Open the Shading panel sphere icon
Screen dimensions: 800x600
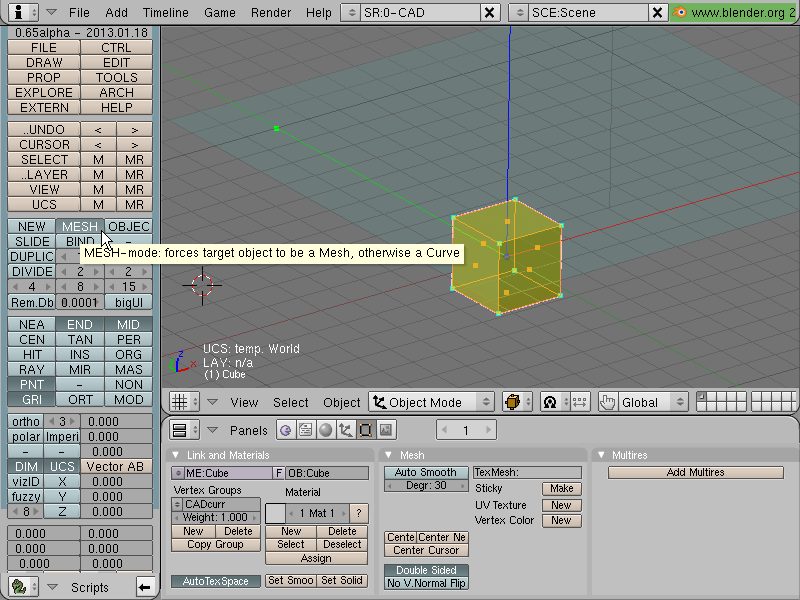(x=326, y=430)
